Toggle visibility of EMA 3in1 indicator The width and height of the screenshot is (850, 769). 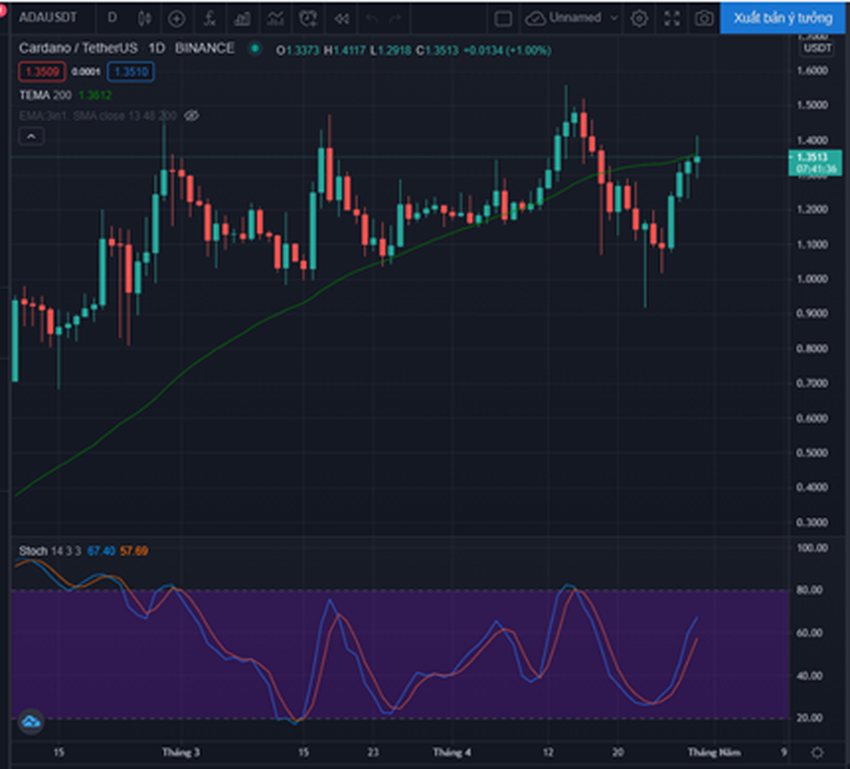(192, 116)
